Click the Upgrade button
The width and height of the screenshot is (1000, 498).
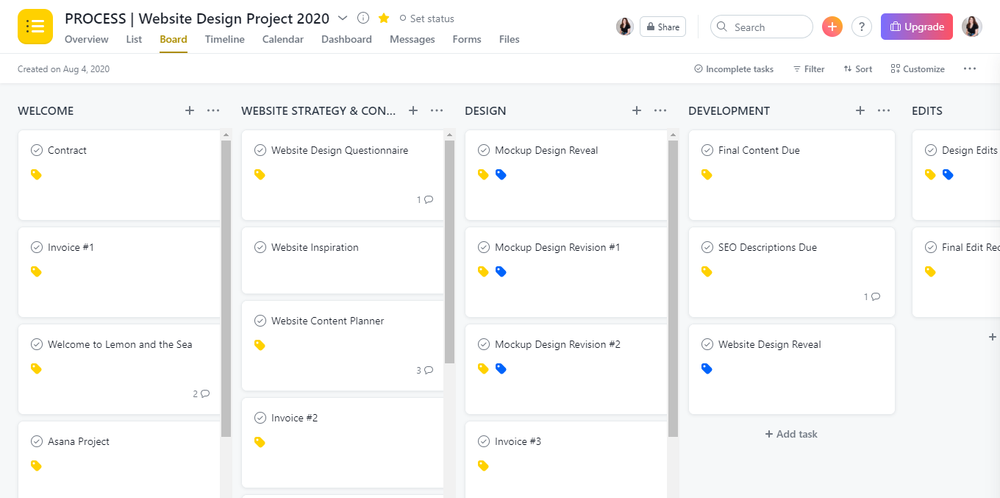click(916, 27)
